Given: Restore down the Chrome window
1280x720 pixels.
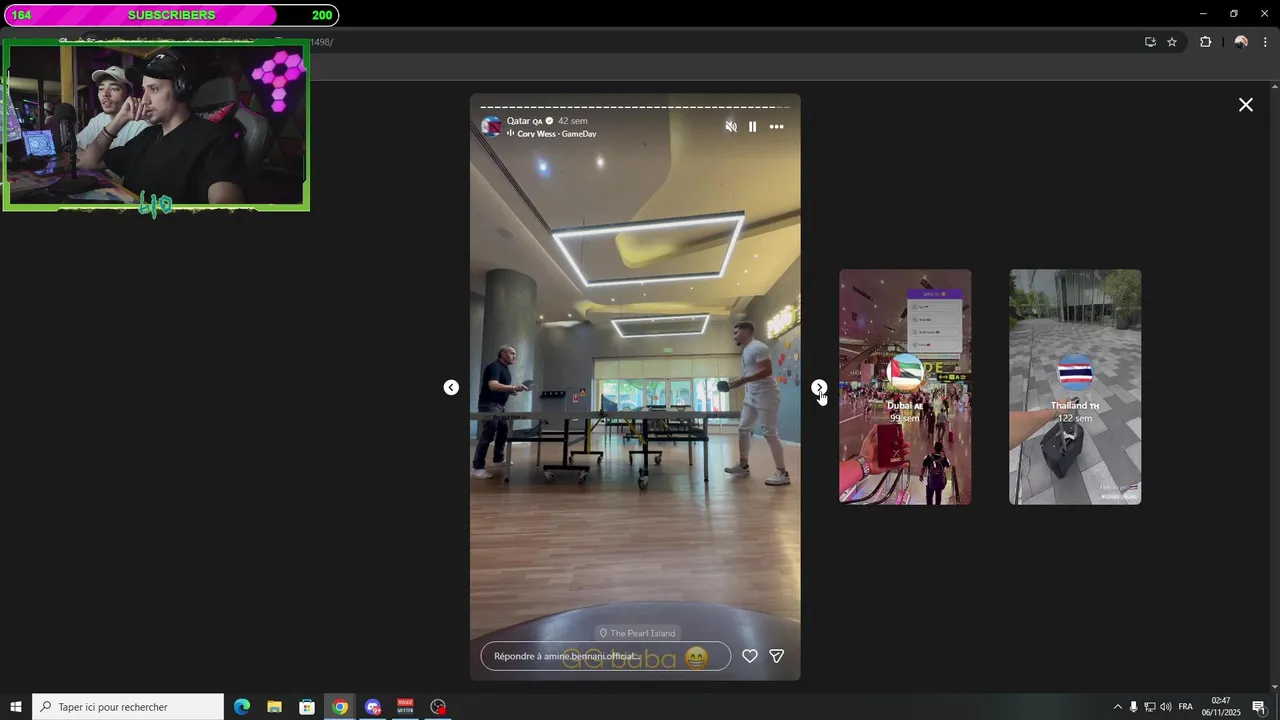Looking at the screenshot, I should click(x=1233, y=14).
